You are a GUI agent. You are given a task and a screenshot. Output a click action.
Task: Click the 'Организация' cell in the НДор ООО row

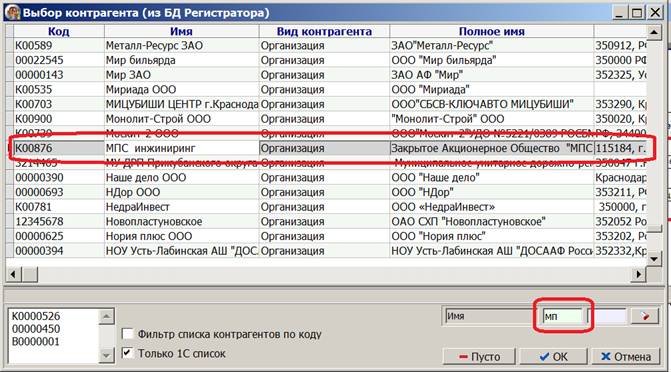(324, 192)
